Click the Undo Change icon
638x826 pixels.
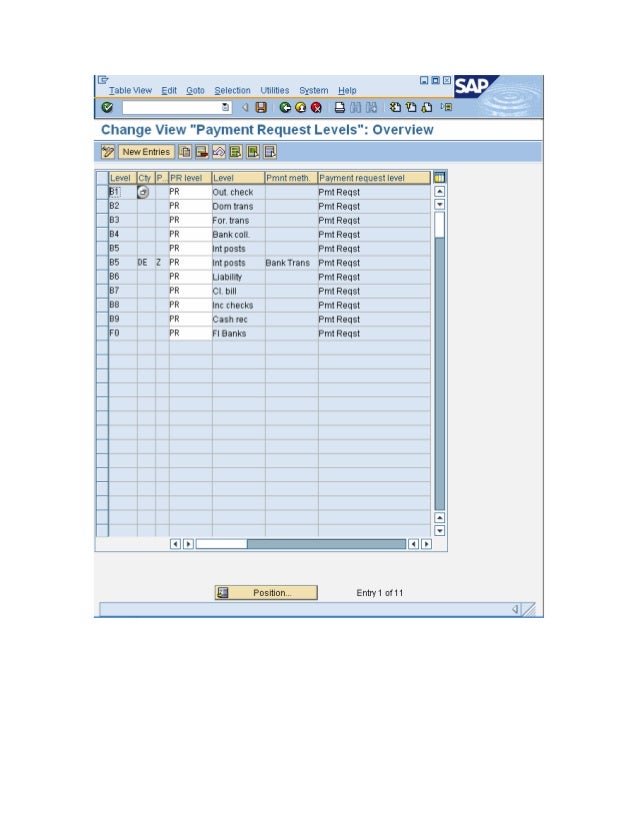(x=219, y=152)
